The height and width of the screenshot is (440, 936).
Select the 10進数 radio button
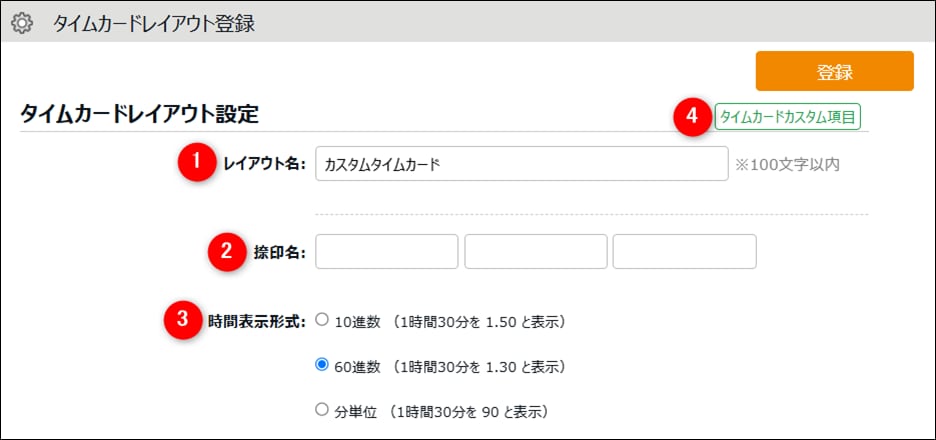click(322, 321)
